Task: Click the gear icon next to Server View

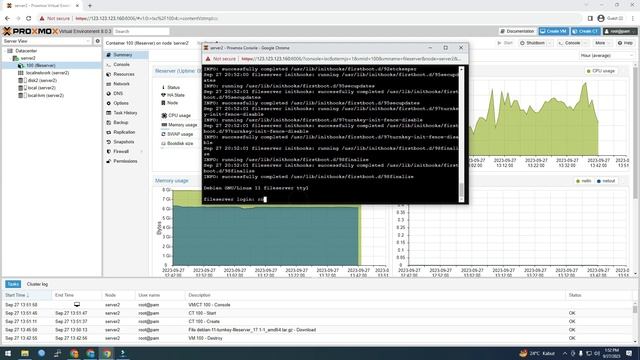Action: tap(98, 41)
